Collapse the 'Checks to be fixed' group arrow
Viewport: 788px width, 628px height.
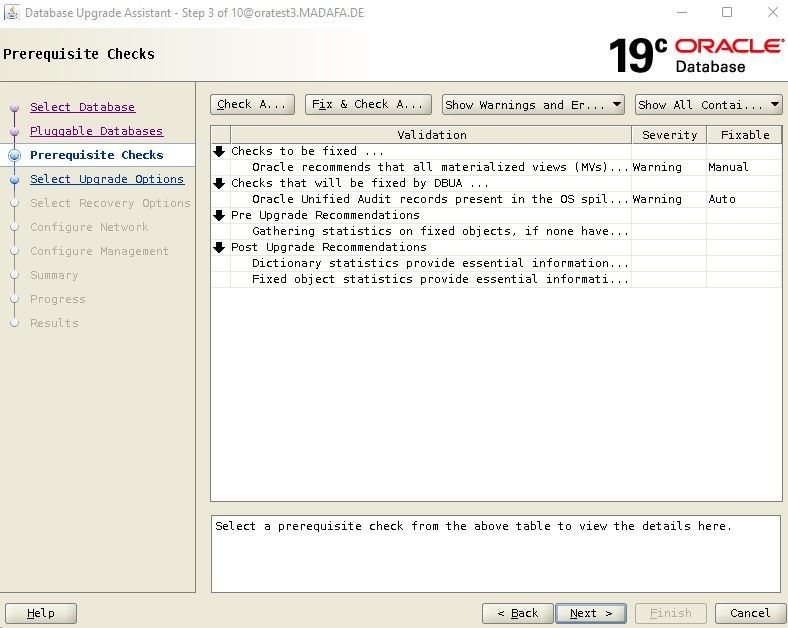(219, 151)
